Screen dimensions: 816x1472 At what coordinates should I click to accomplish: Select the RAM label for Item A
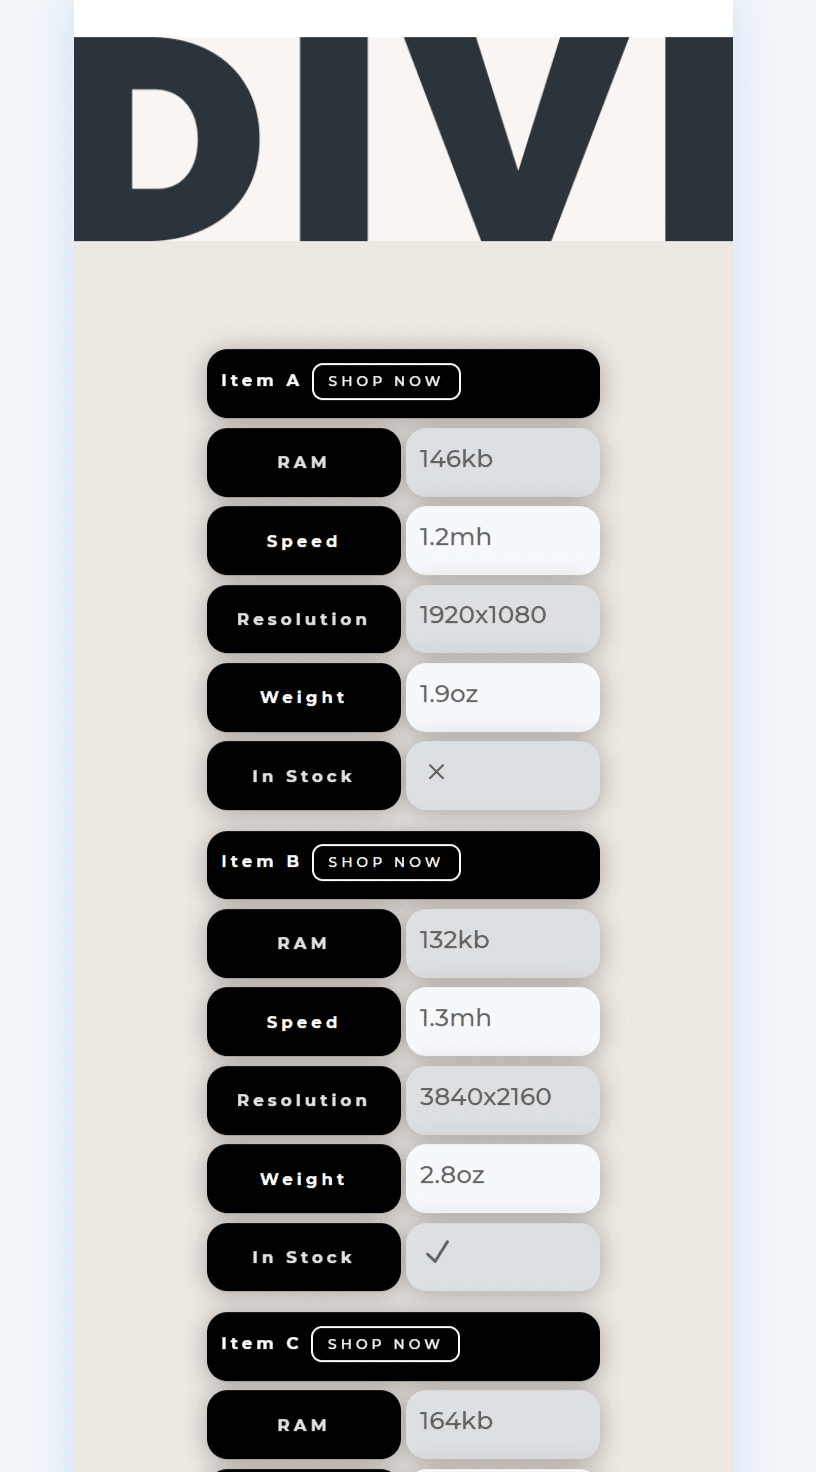tap(303, 462)
